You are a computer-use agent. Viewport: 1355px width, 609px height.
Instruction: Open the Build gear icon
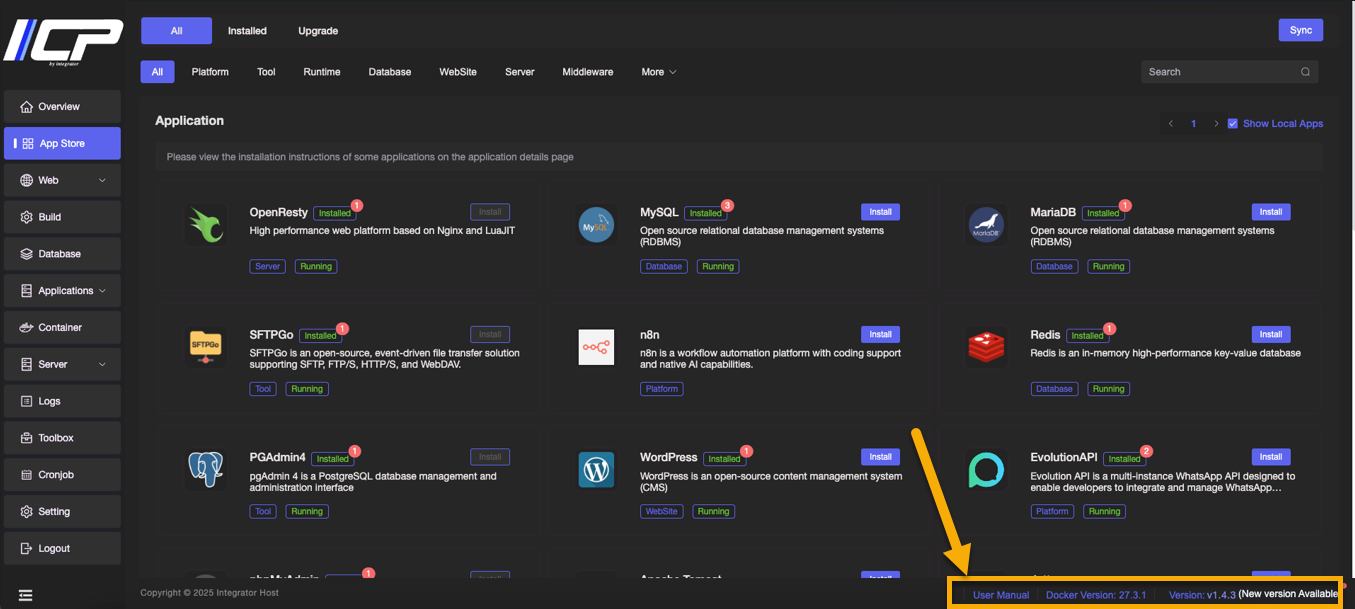point(26,217)
